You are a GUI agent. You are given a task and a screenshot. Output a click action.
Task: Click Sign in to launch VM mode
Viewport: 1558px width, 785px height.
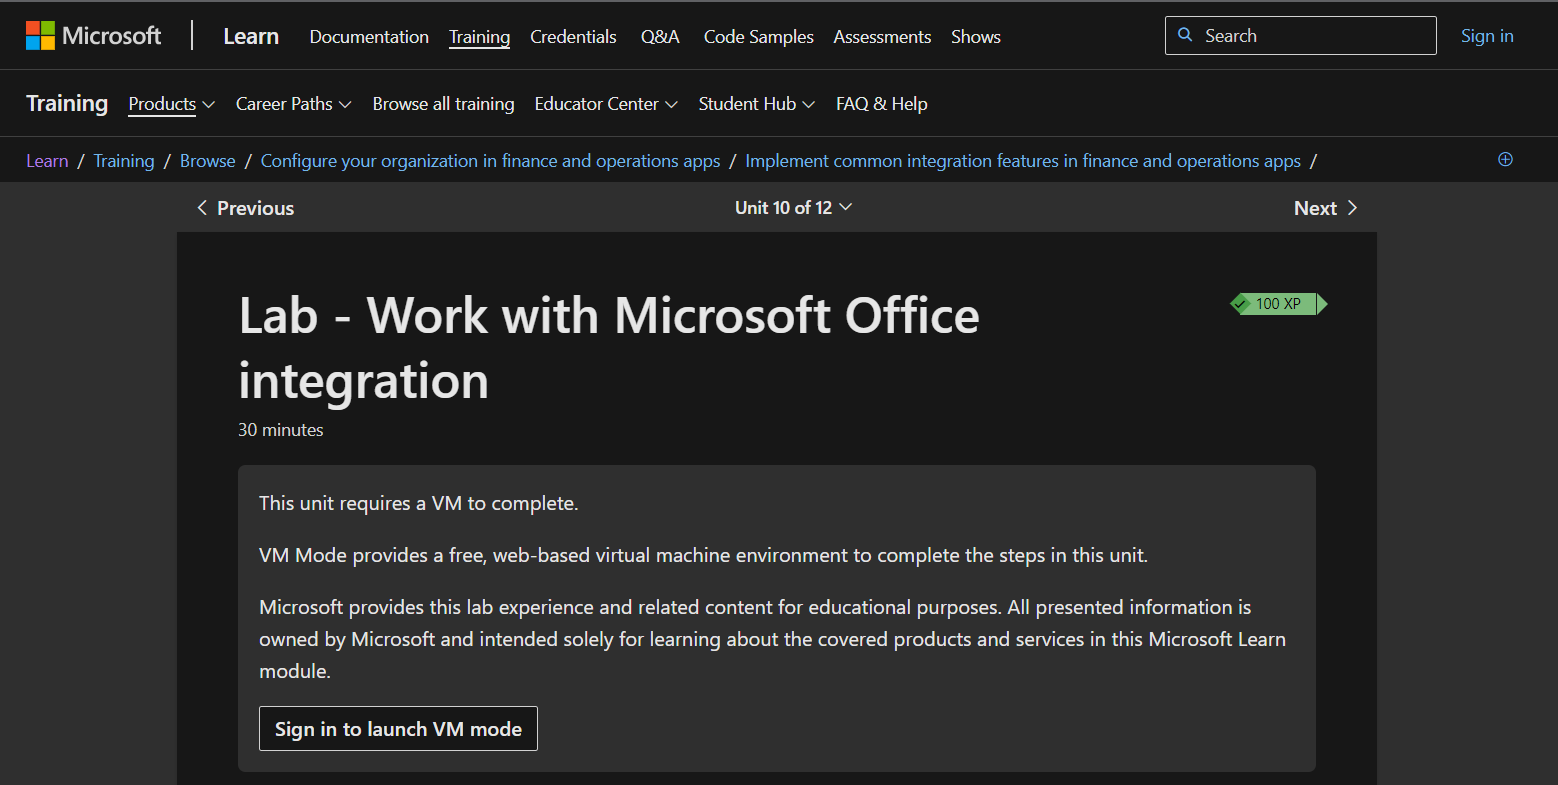click(x=398, y=729)
